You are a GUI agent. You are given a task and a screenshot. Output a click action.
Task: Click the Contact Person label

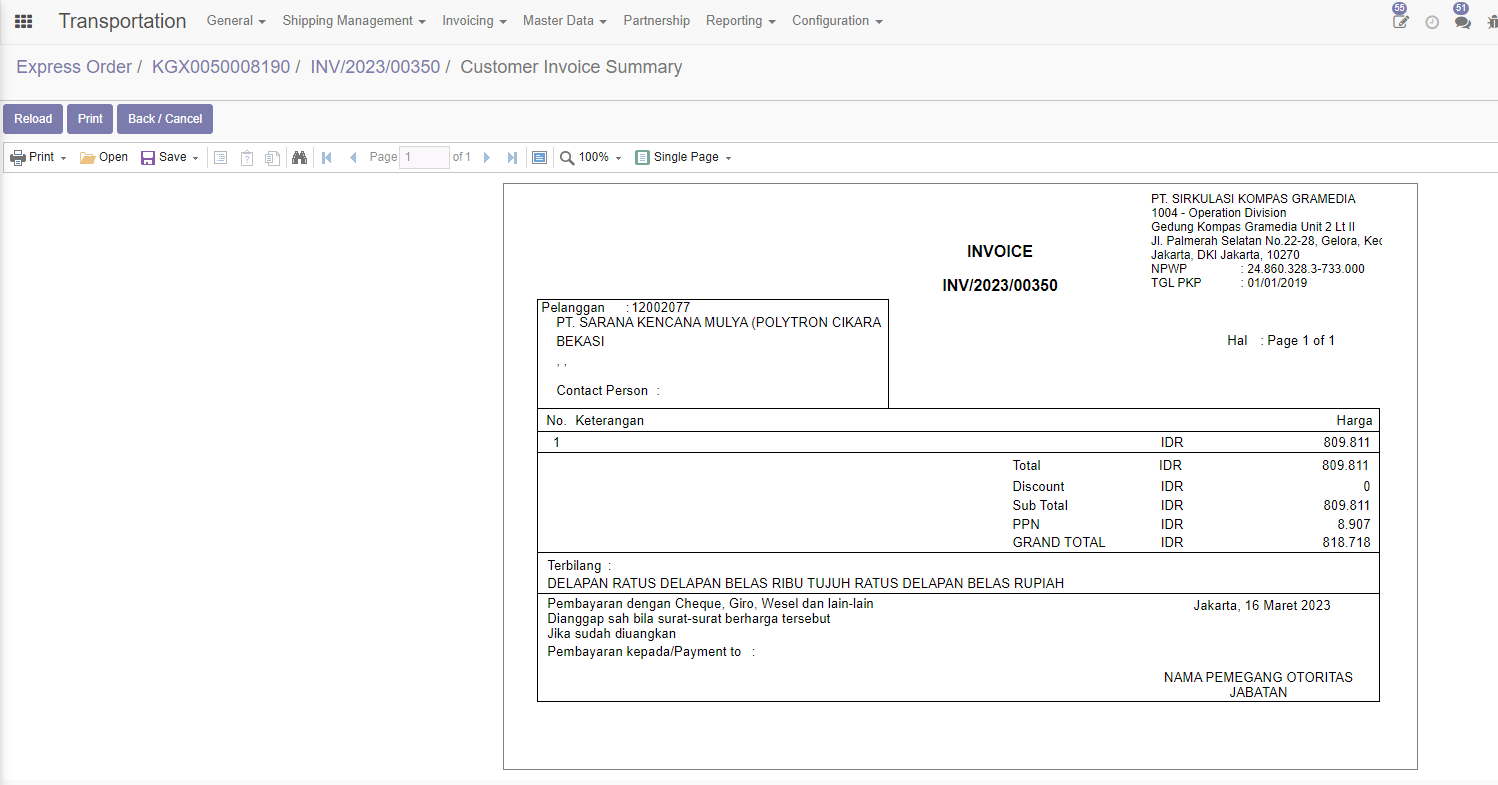pyautogui.click(x=602, y=391)
